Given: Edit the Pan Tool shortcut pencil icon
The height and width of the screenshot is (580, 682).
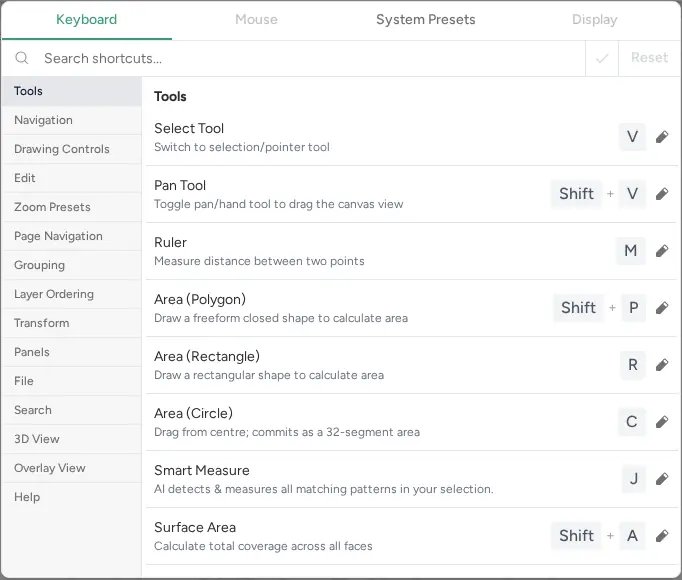Looking at the screenshot, I should (x=662, y=194).
